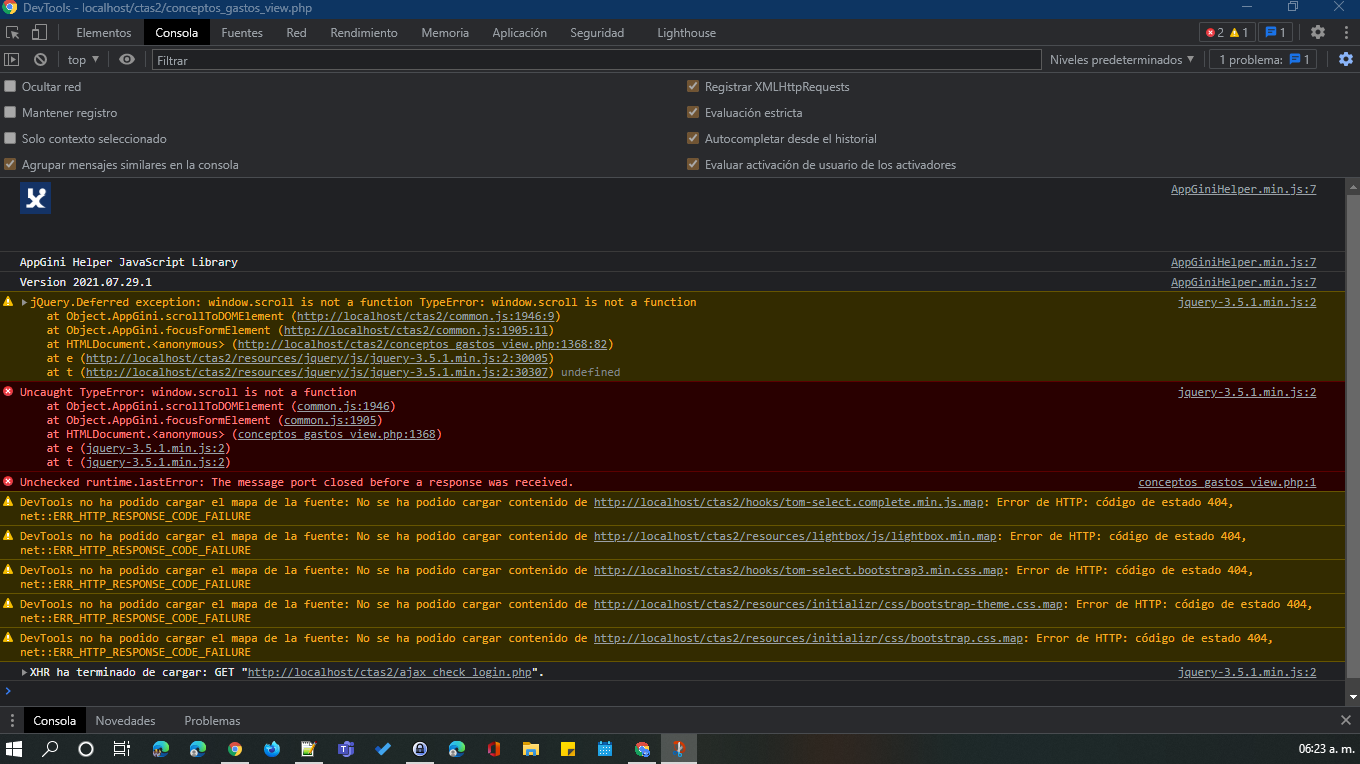Switch to the Seguridad tab
This screenshot has height=764, width=1360.
point(597,33)
